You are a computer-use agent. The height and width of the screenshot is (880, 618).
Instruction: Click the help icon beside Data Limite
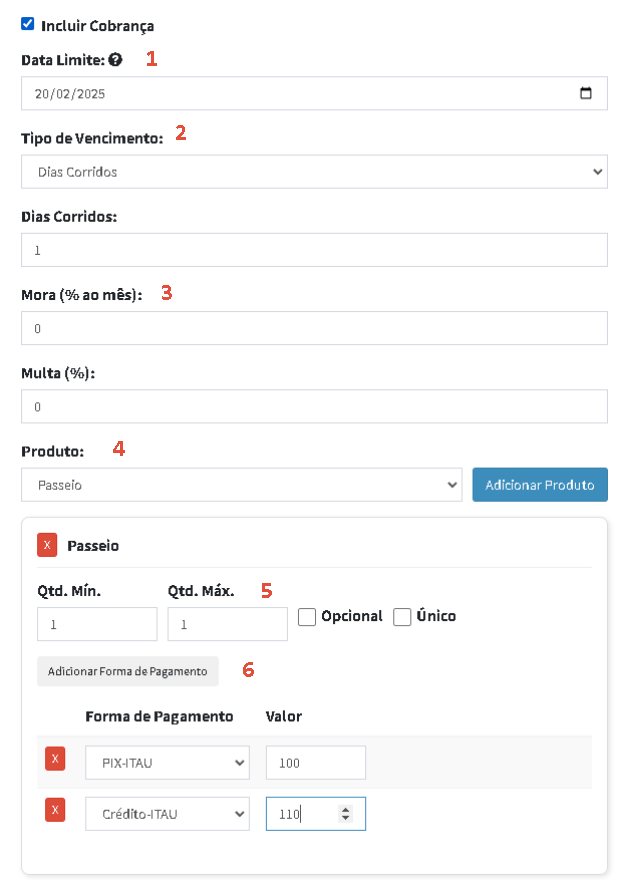[115, 60]
